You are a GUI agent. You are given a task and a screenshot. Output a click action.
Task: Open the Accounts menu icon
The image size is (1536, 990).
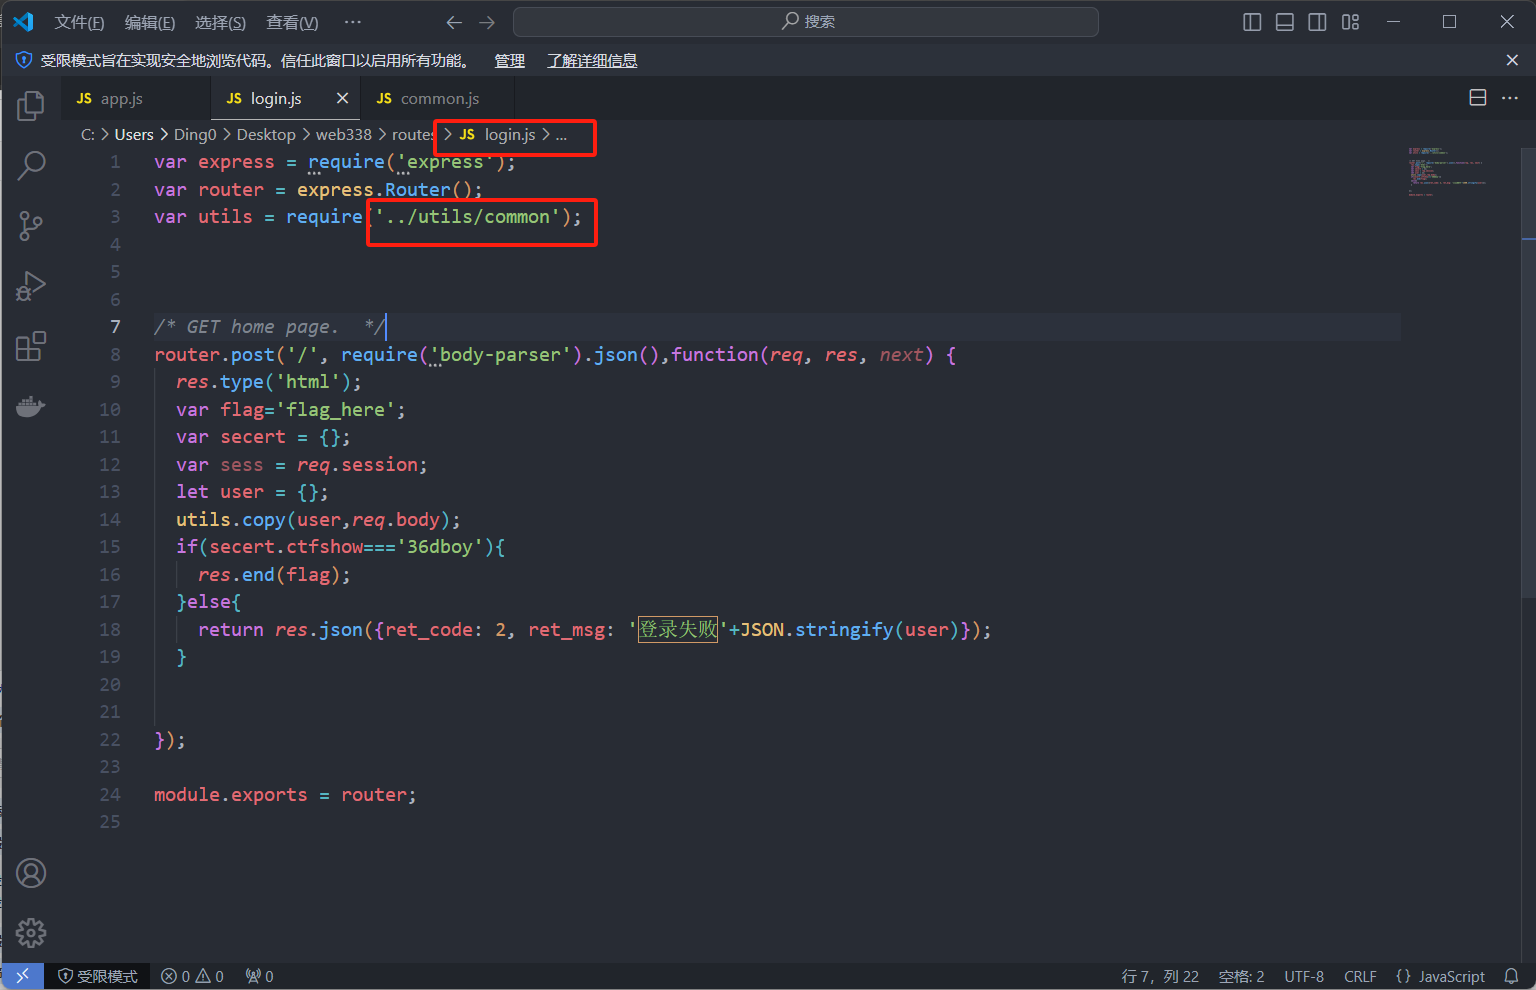31,873
